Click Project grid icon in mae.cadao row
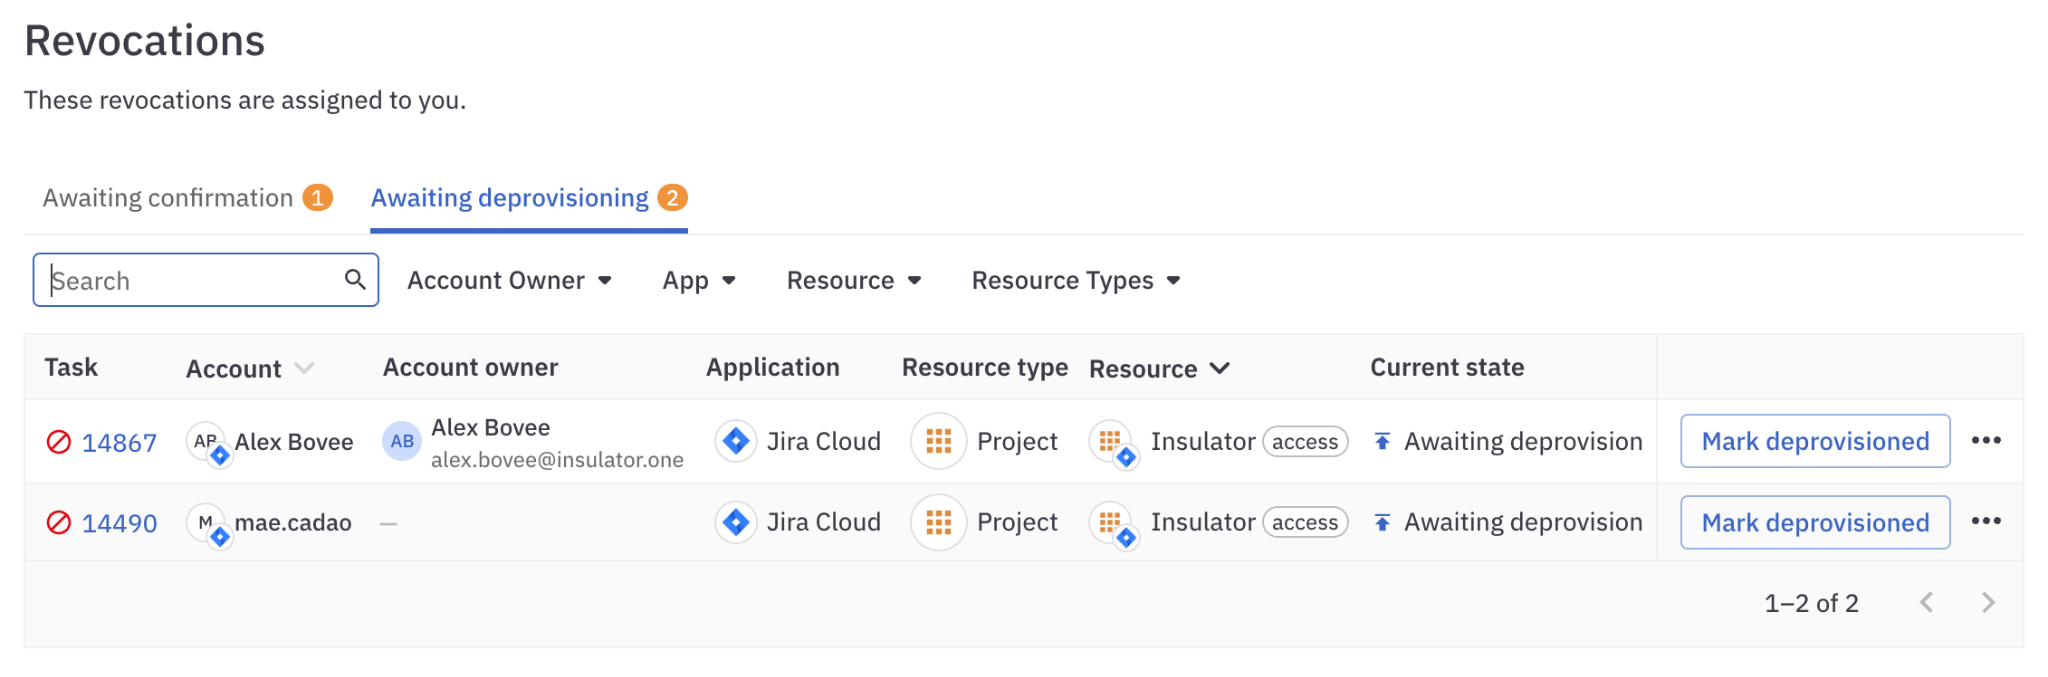The height and width of the screenshot is (677, 2048). 938,522
